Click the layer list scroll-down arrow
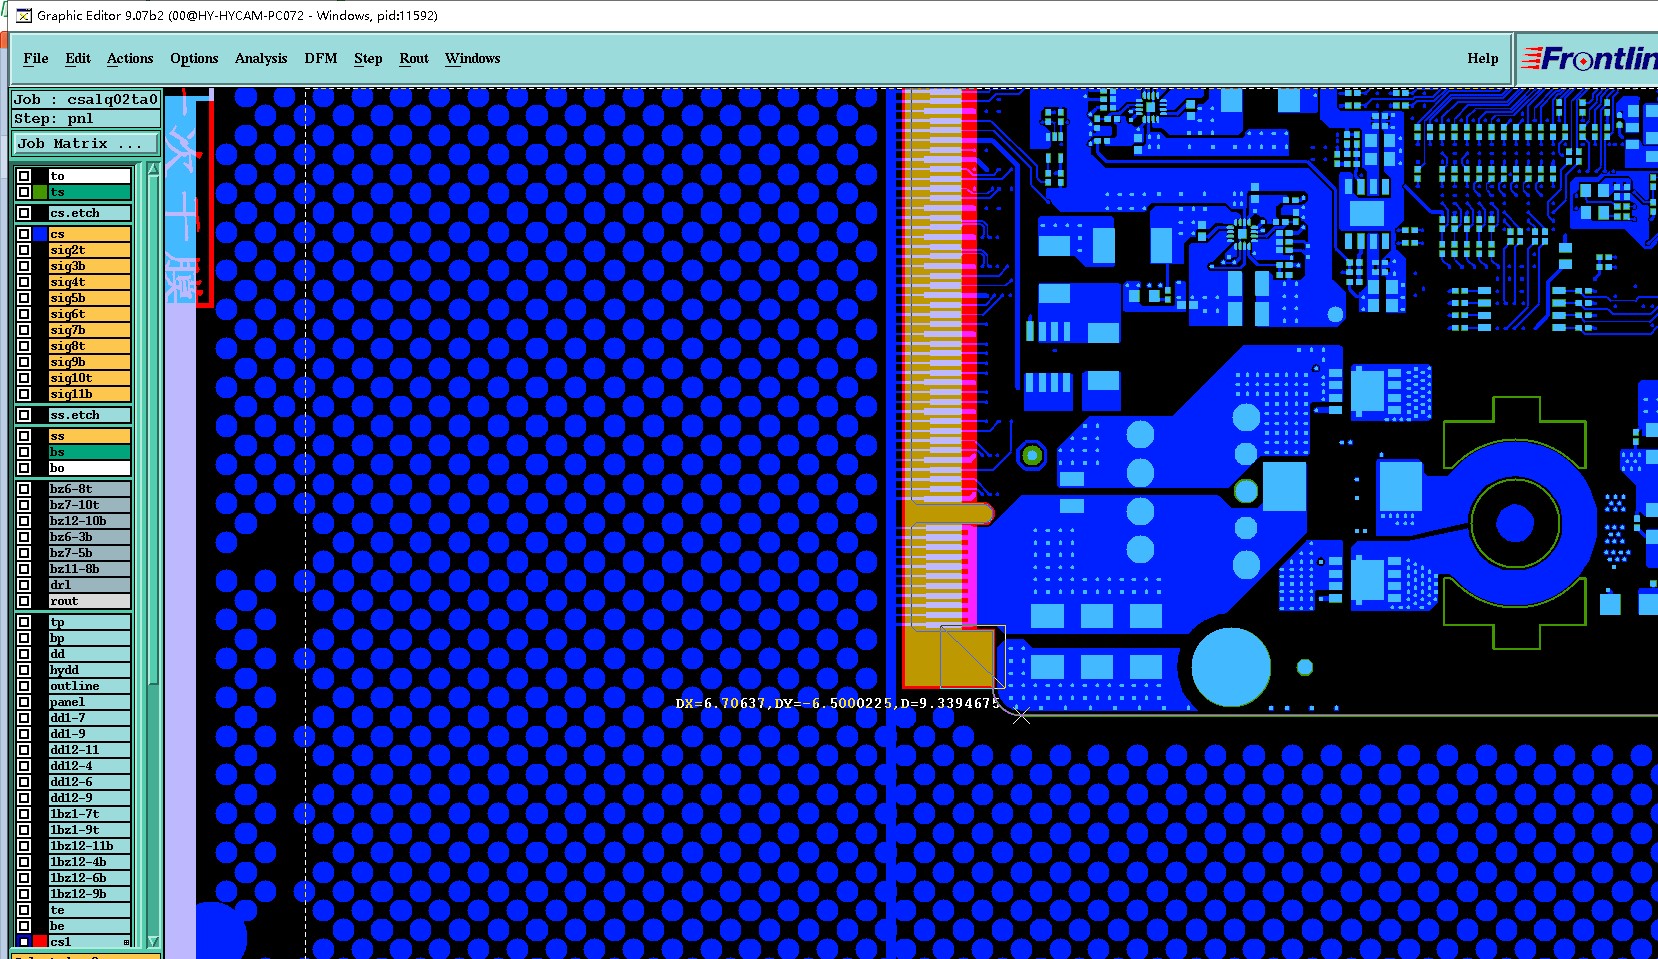The image size is (1658, 959). point(153,941)
